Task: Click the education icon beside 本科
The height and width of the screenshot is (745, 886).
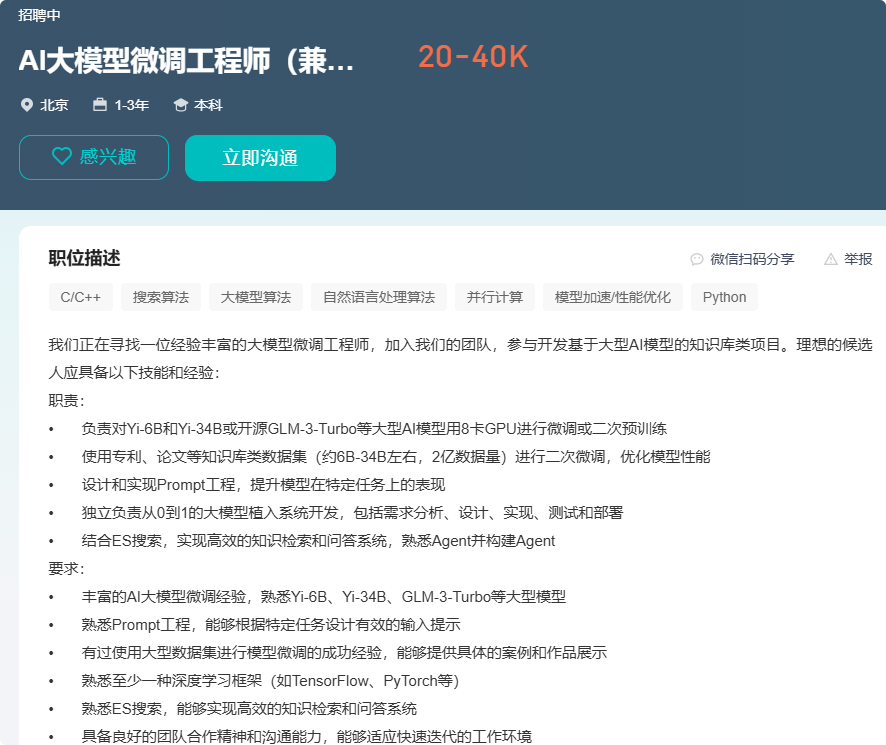Action: pyautogui.click(x=180, y=104)
